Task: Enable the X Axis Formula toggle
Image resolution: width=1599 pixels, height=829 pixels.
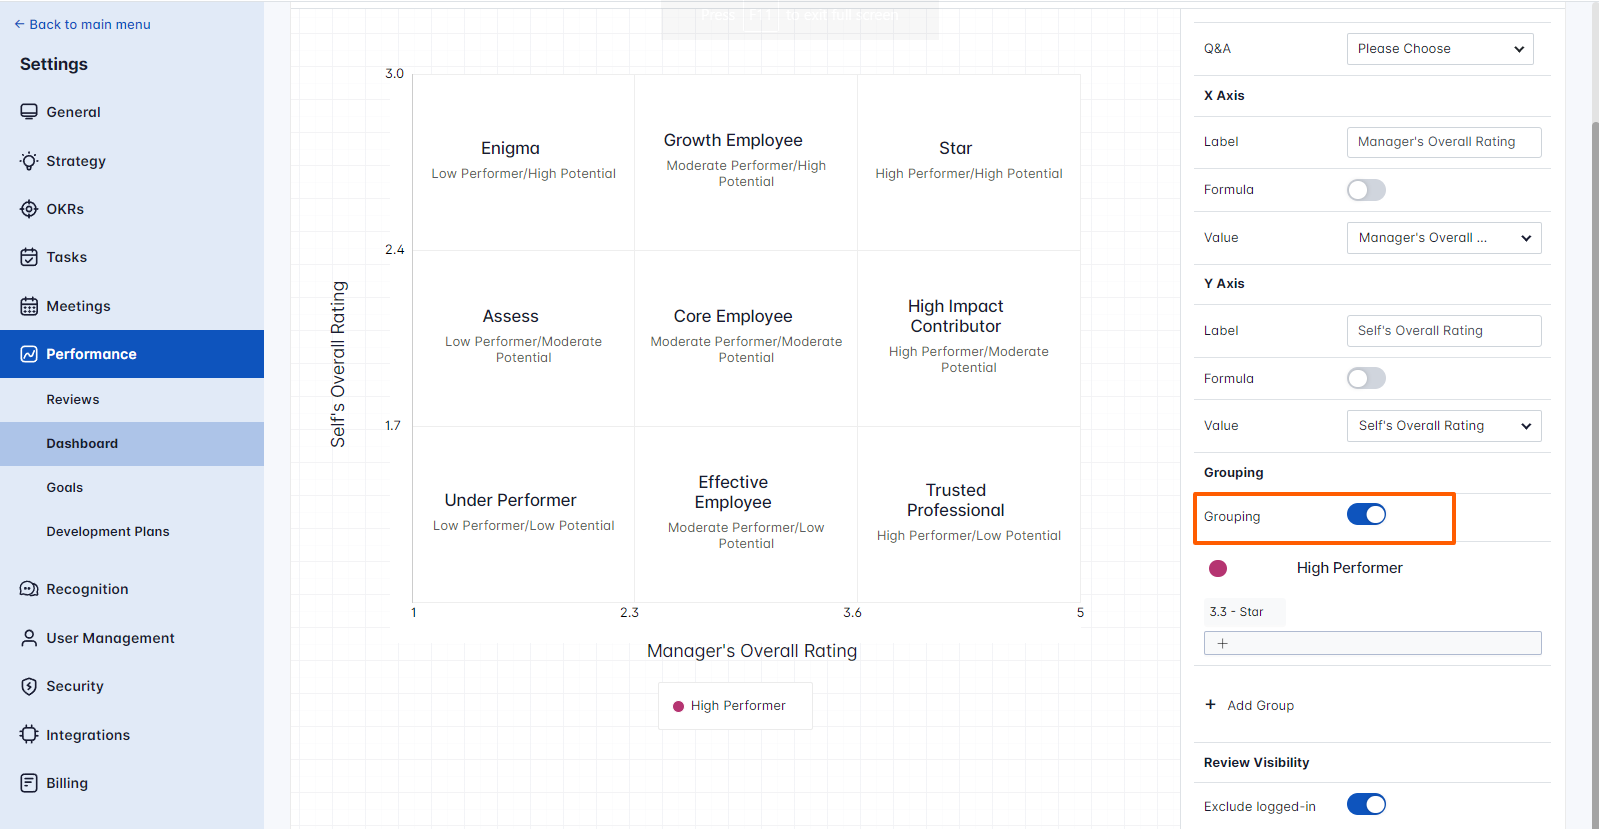Action: [1366, 190]
